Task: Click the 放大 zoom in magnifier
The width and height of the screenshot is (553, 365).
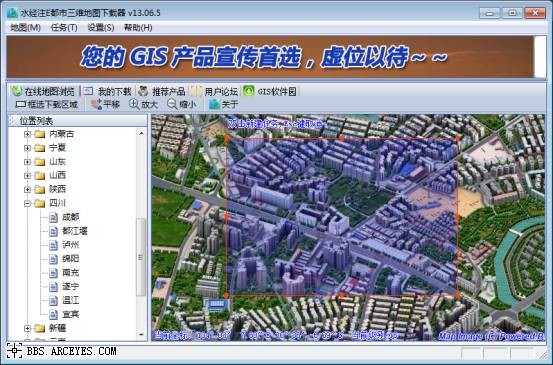Action: click(134, 104)
